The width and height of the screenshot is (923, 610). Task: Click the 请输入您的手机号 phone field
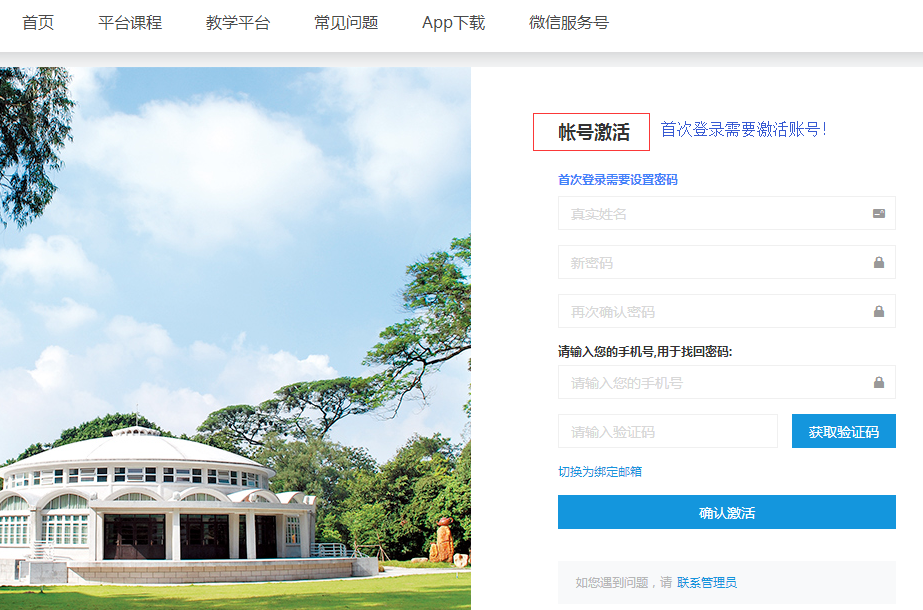726,382
